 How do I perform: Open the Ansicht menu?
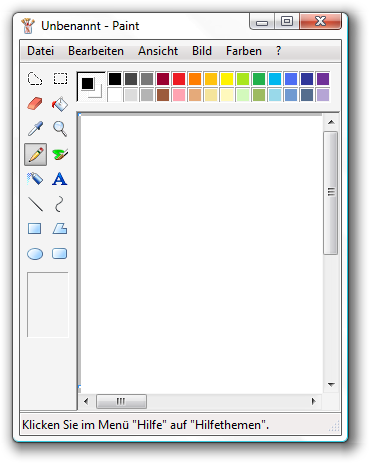pos(158,51)
